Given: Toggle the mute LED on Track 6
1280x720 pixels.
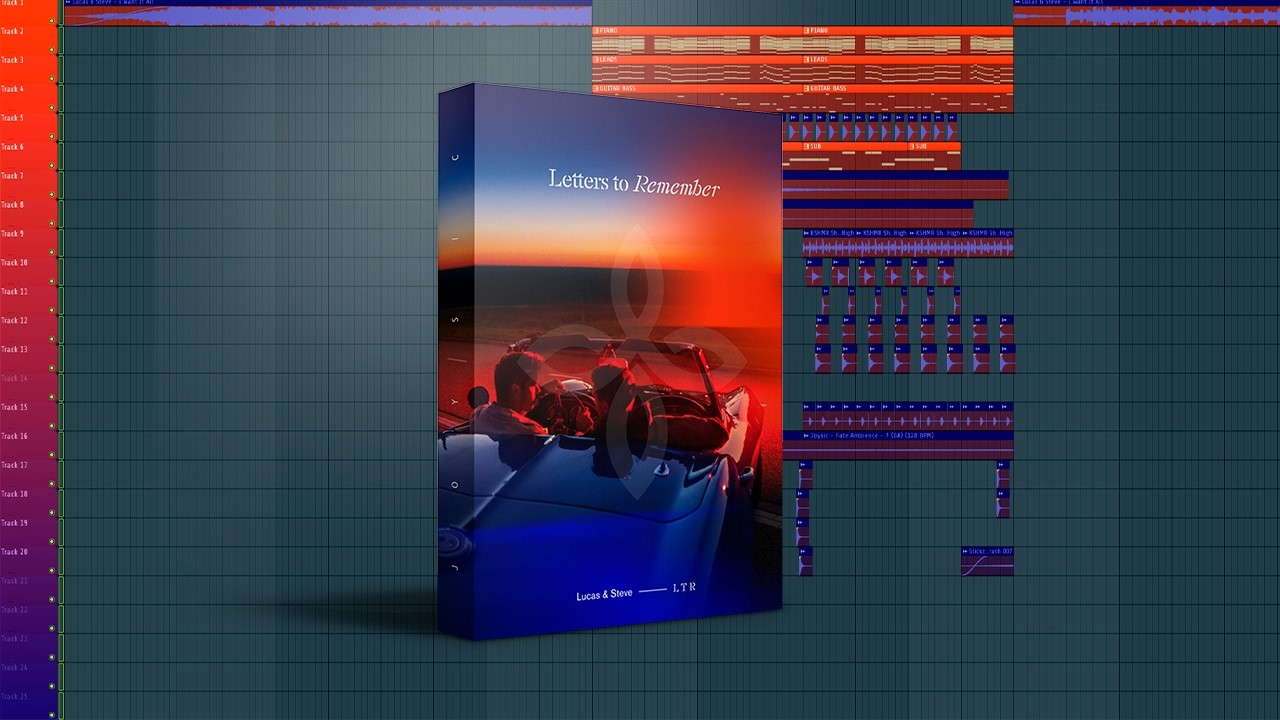Looking at the screenshot, I should tap(52, 165).
